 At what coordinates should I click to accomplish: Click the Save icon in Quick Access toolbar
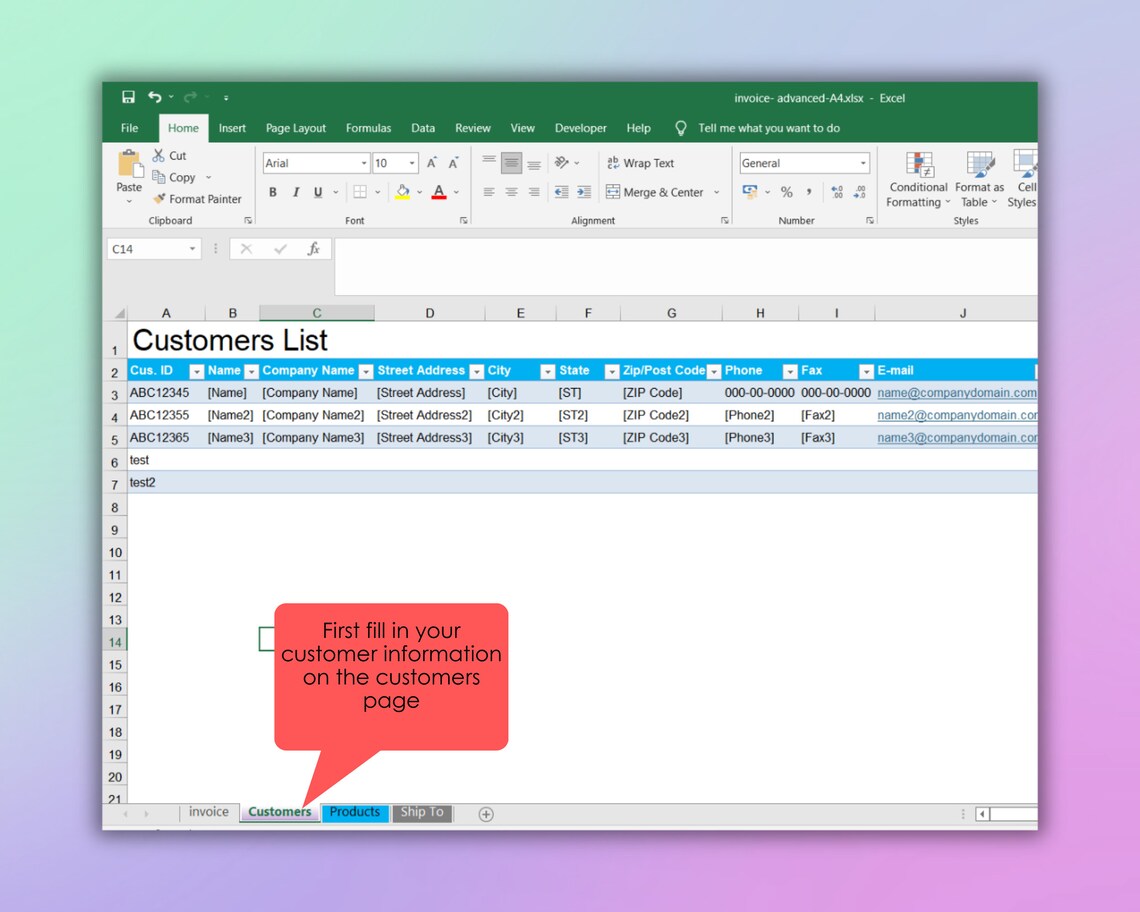click(x=127, y=96)
